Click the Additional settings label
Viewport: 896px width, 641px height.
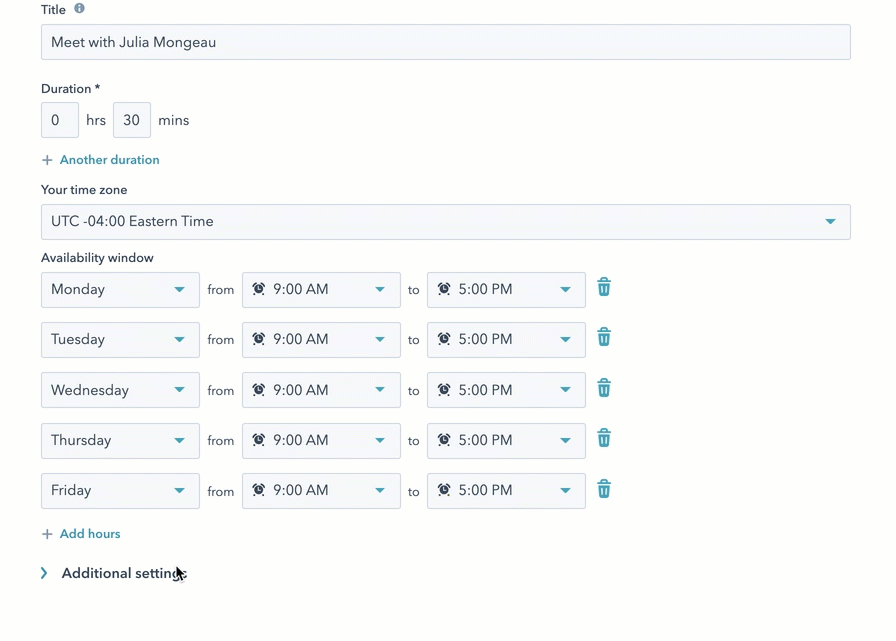(x=124, y=573)
